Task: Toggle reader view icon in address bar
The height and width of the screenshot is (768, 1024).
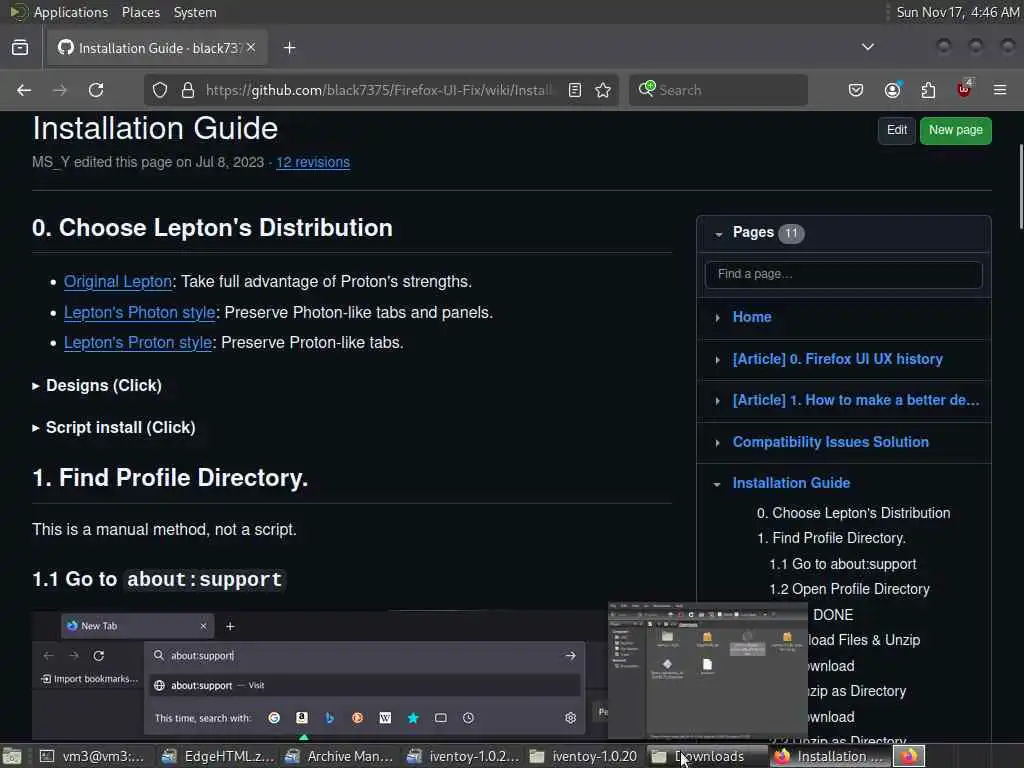Action: coord(575,90)
